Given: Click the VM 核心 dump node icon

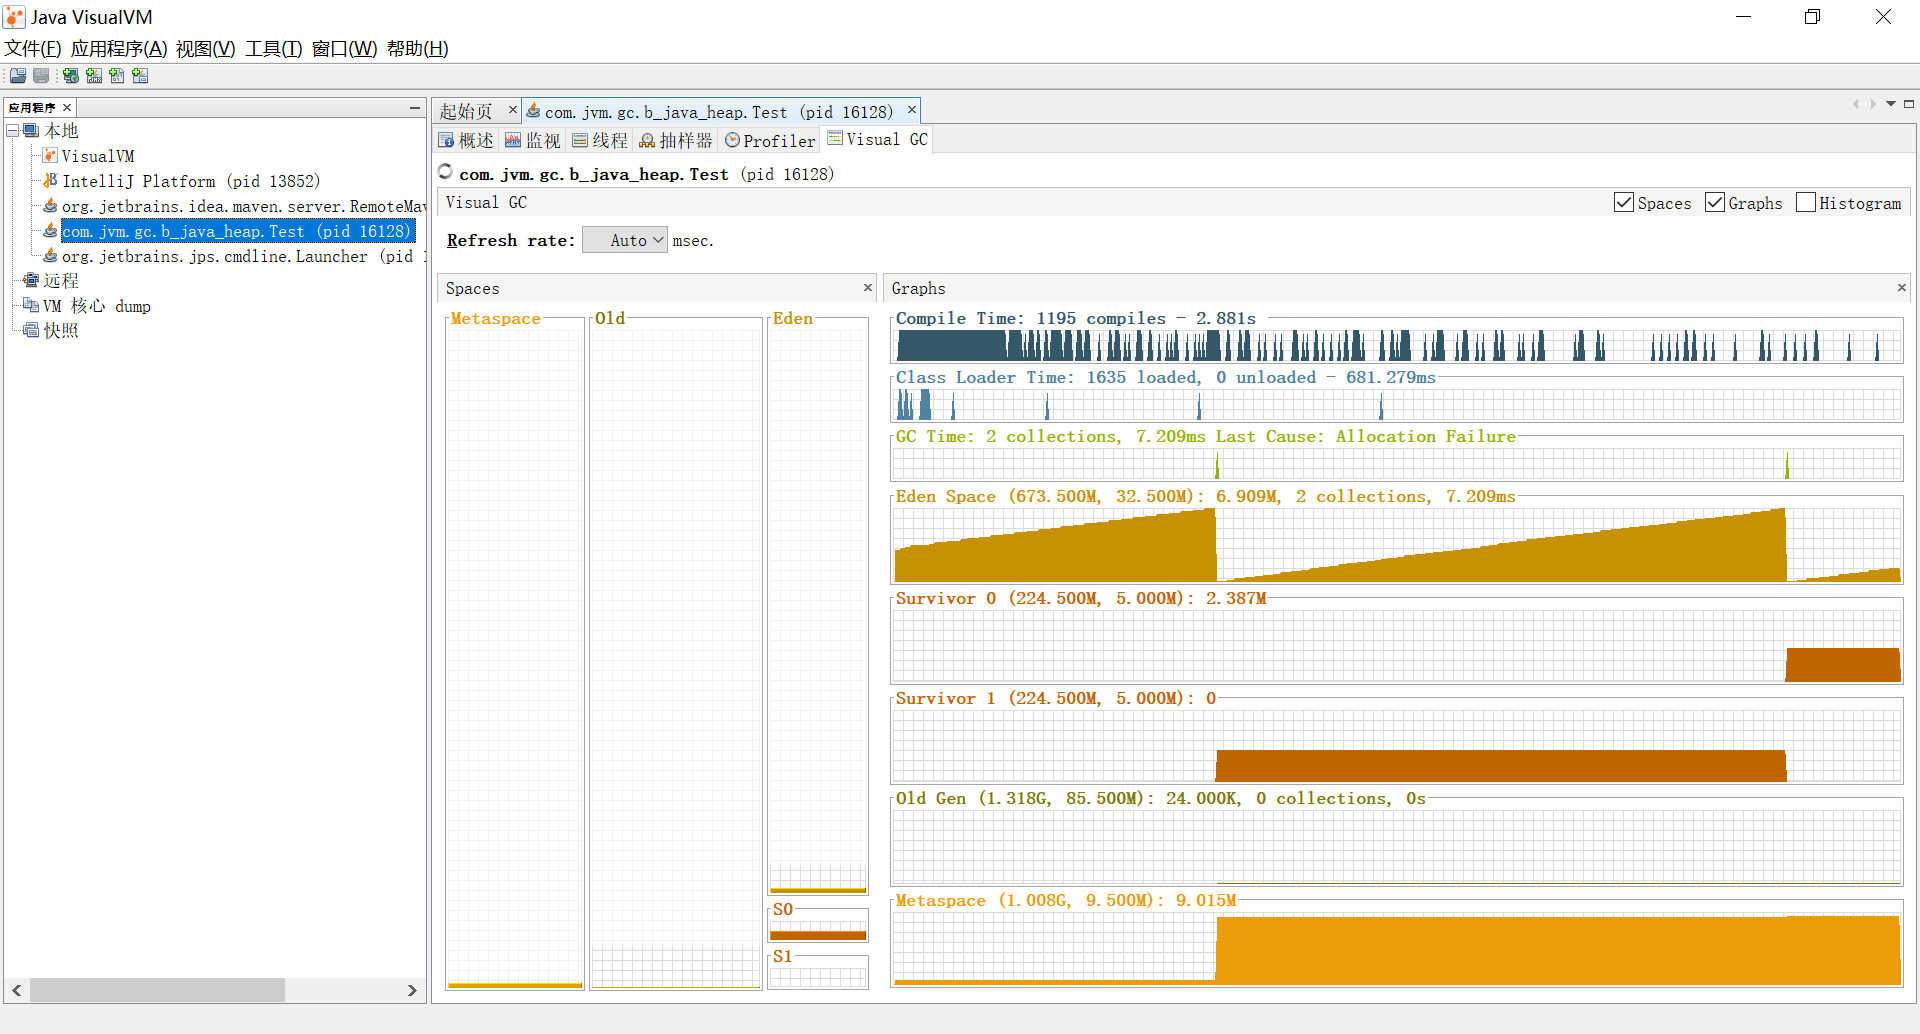Looking at the screenshot, I should (x=31, y=306).
